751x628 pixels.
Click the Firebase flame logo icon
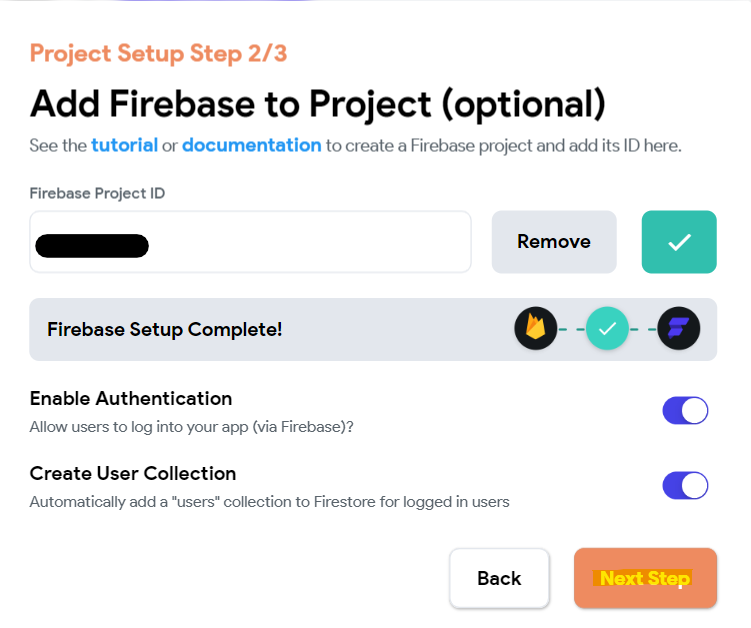click(x=536, y=328)
